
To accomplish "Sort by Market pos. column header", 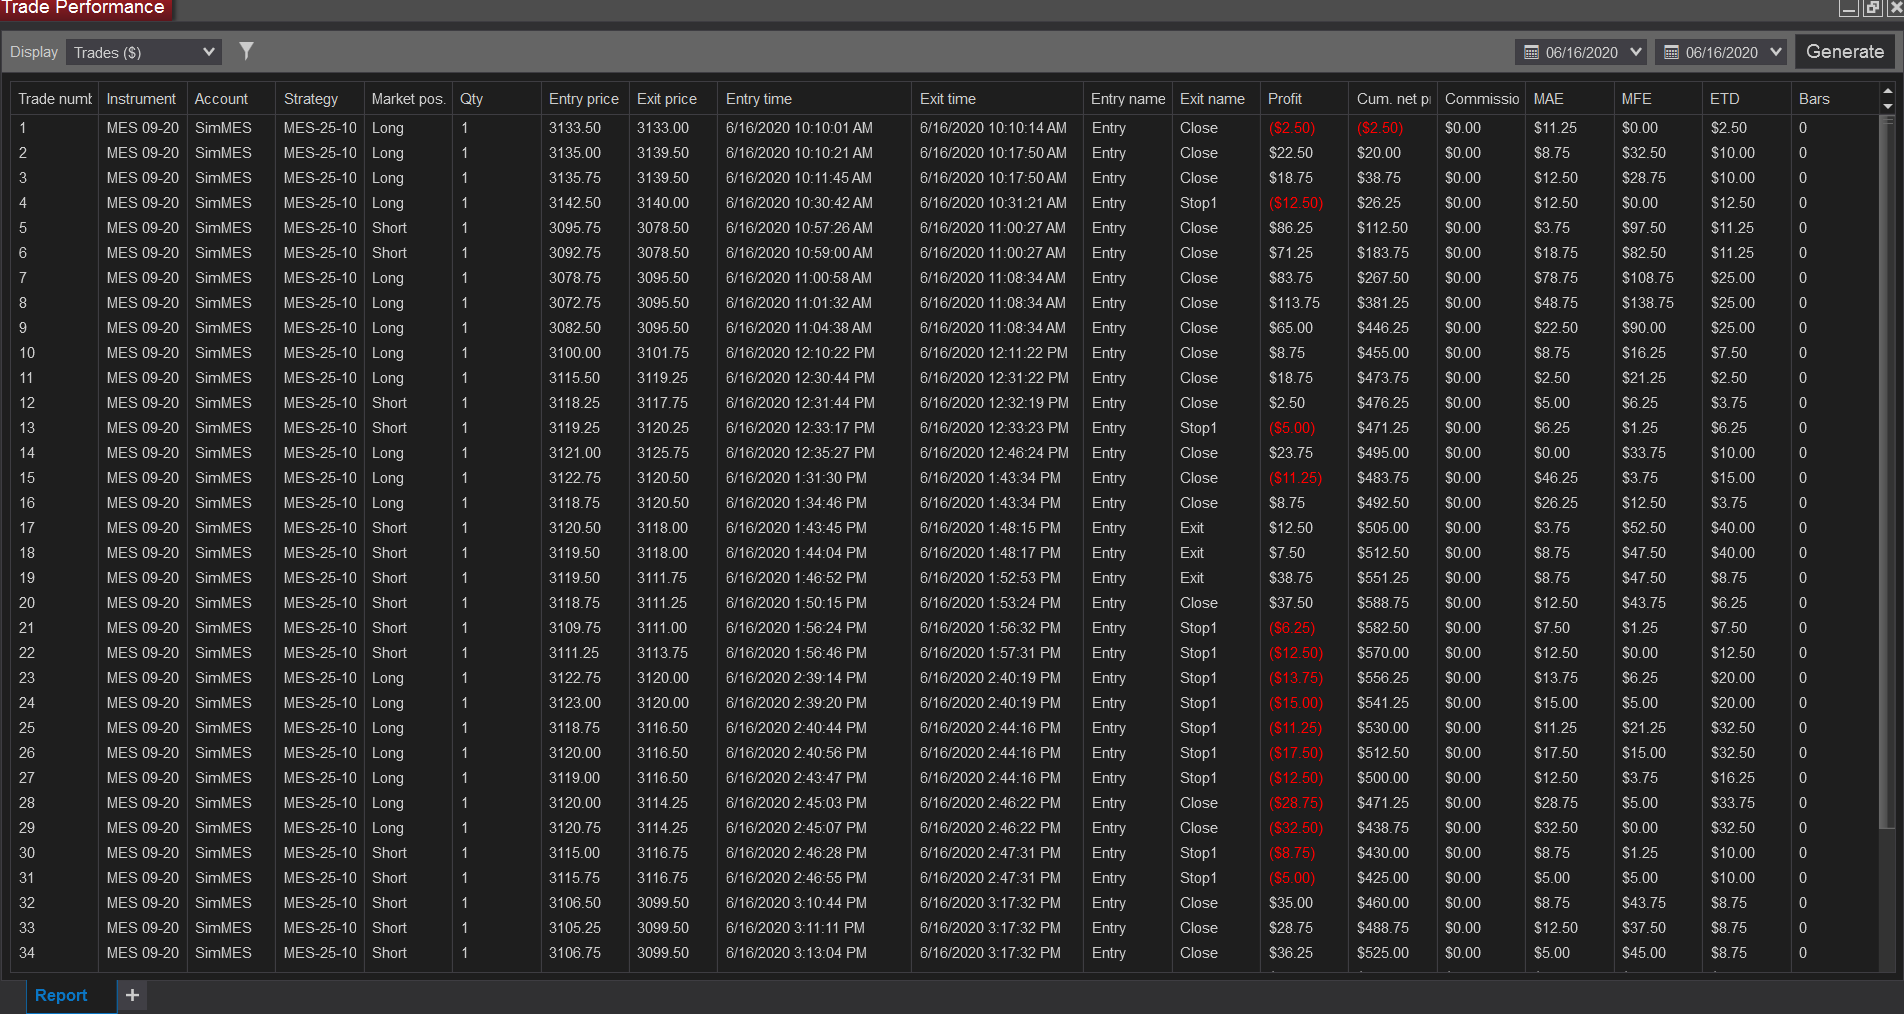I will pyautogui.click(x=407, y=99).
